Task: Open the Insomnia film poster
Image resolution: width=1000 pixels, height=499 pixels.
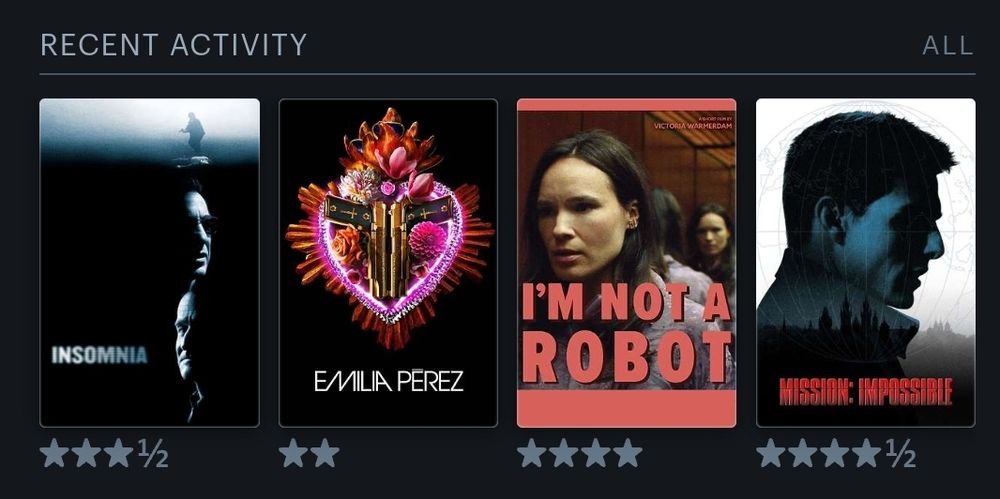Action: (149, 262)
